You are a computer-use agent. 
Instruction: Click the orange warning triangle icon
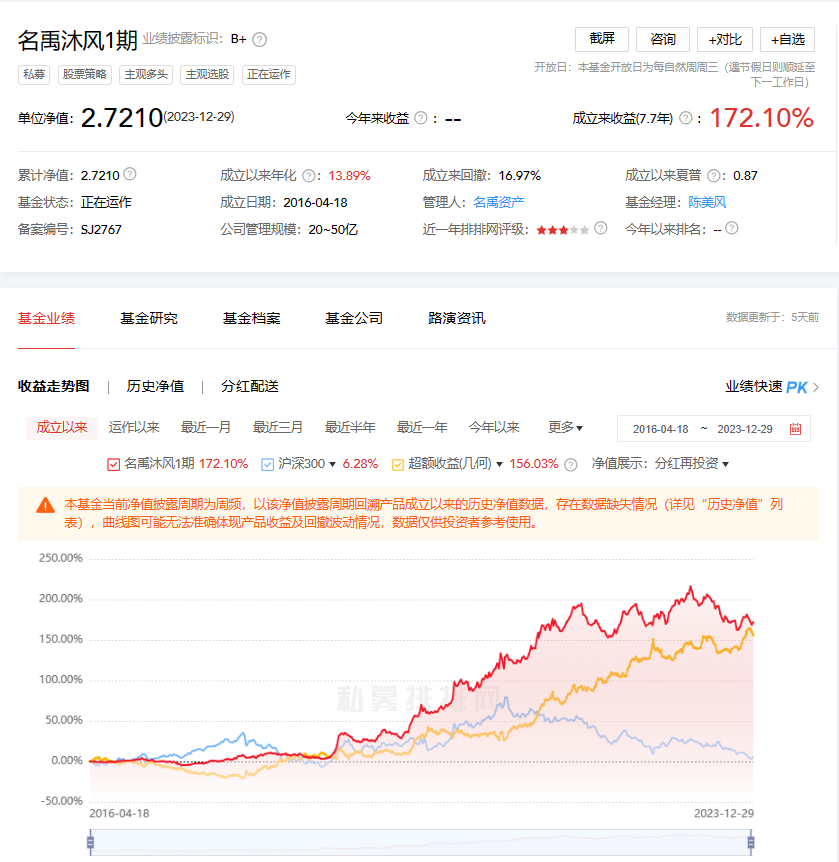click(x=45, y=505)
